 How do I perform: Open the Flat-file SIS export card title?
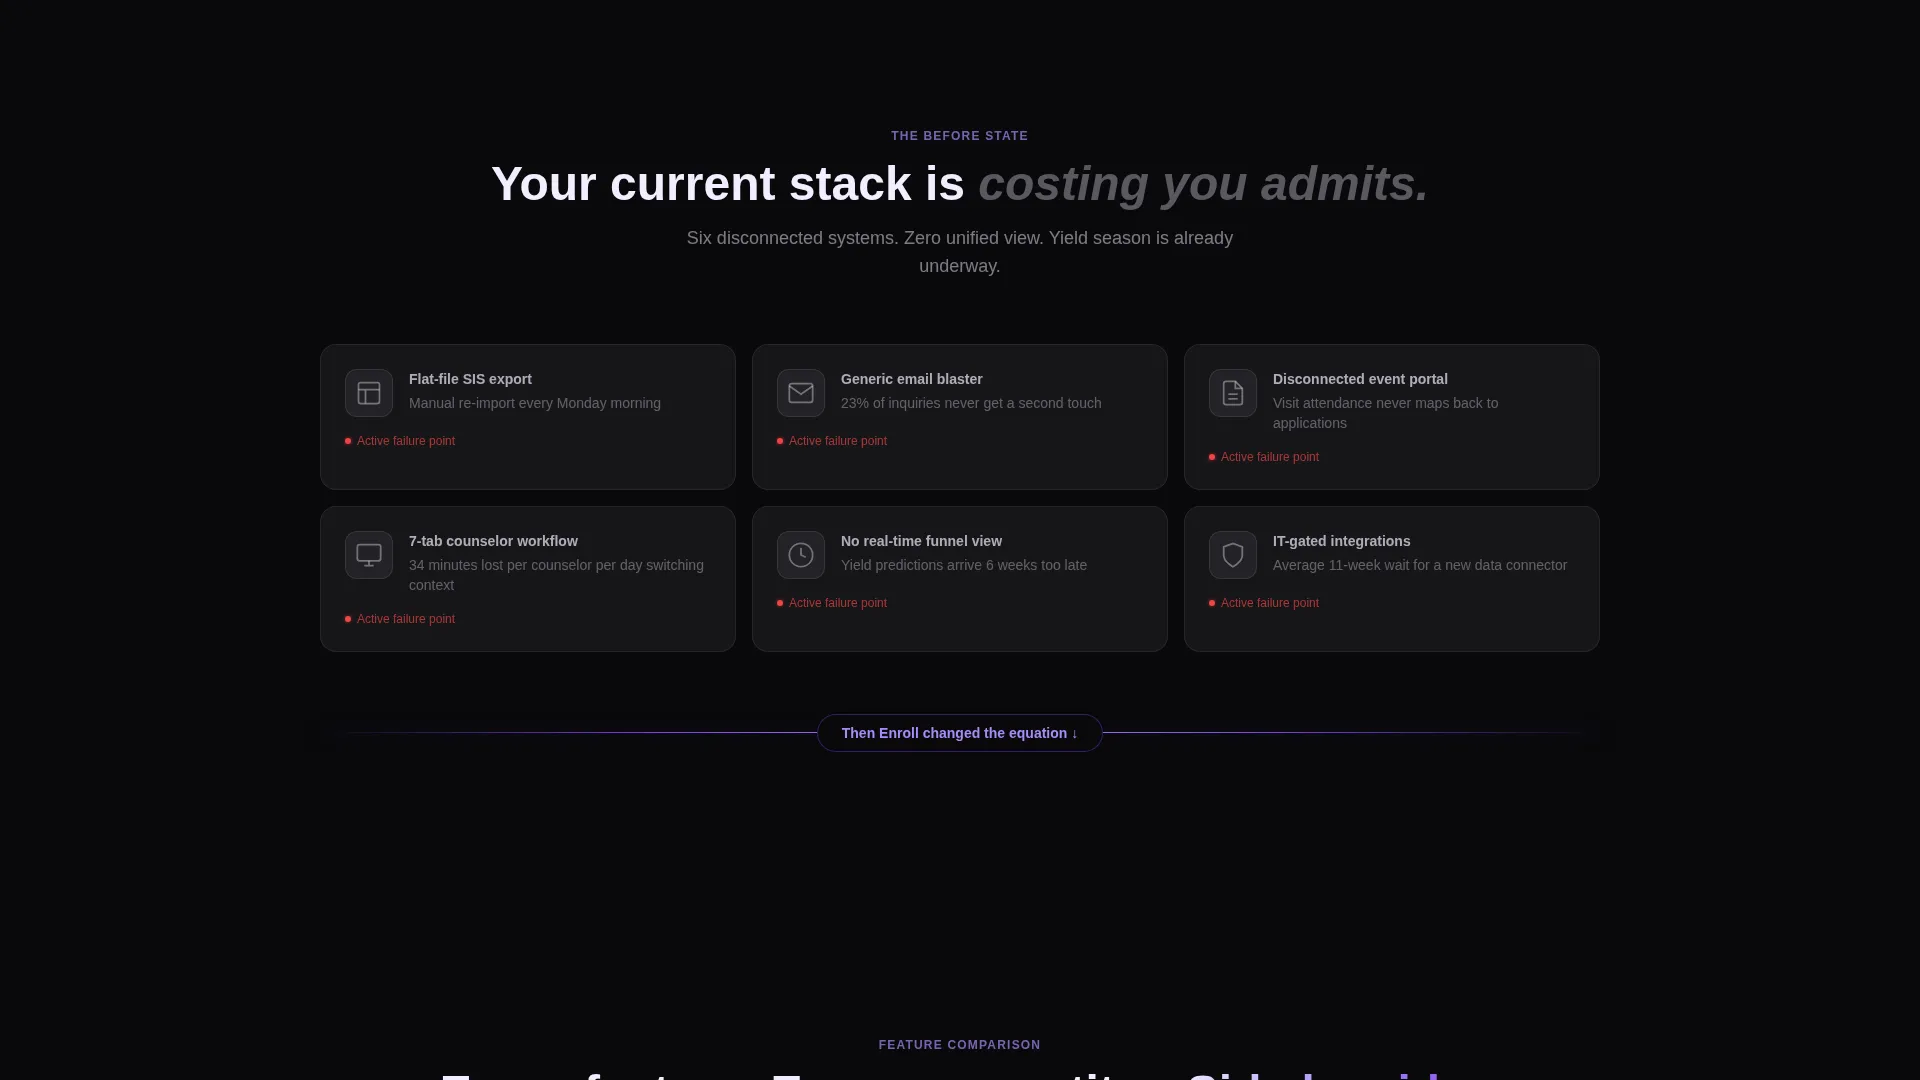tap(470, 379)
